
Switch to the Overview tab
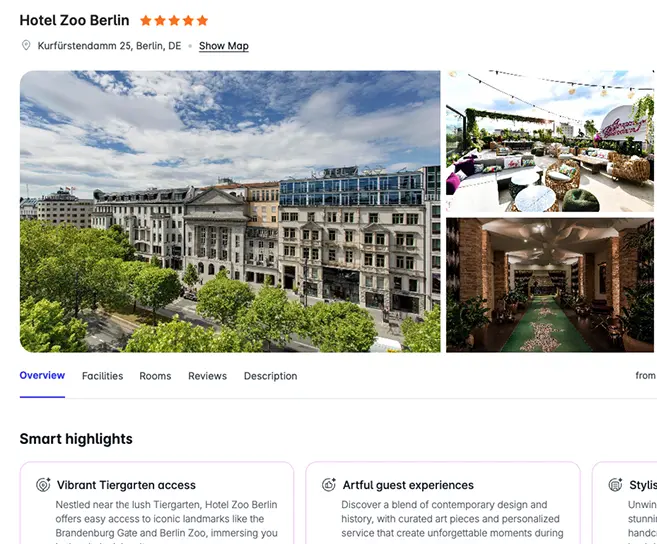point(42,376)
